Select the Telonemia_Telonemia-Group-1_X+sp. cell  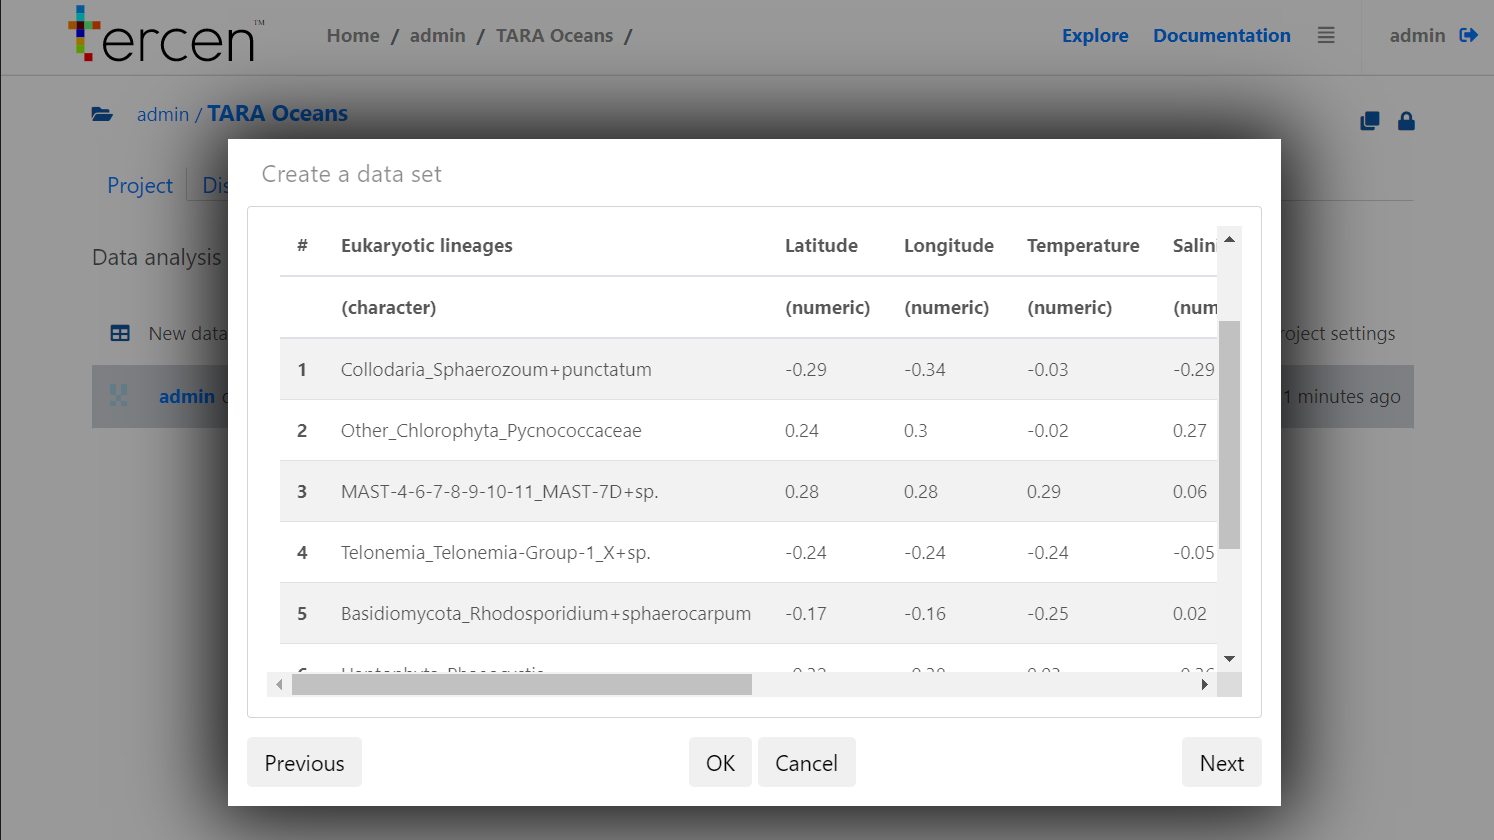click(x=495, y=553)
